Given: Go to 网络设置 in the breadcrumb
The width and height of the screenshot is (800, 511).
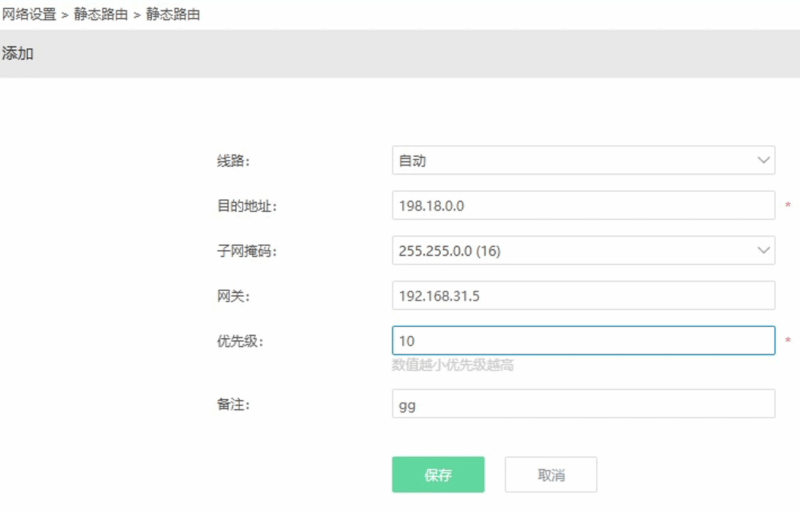Looking at the screenshot, I should click(29, 15).
